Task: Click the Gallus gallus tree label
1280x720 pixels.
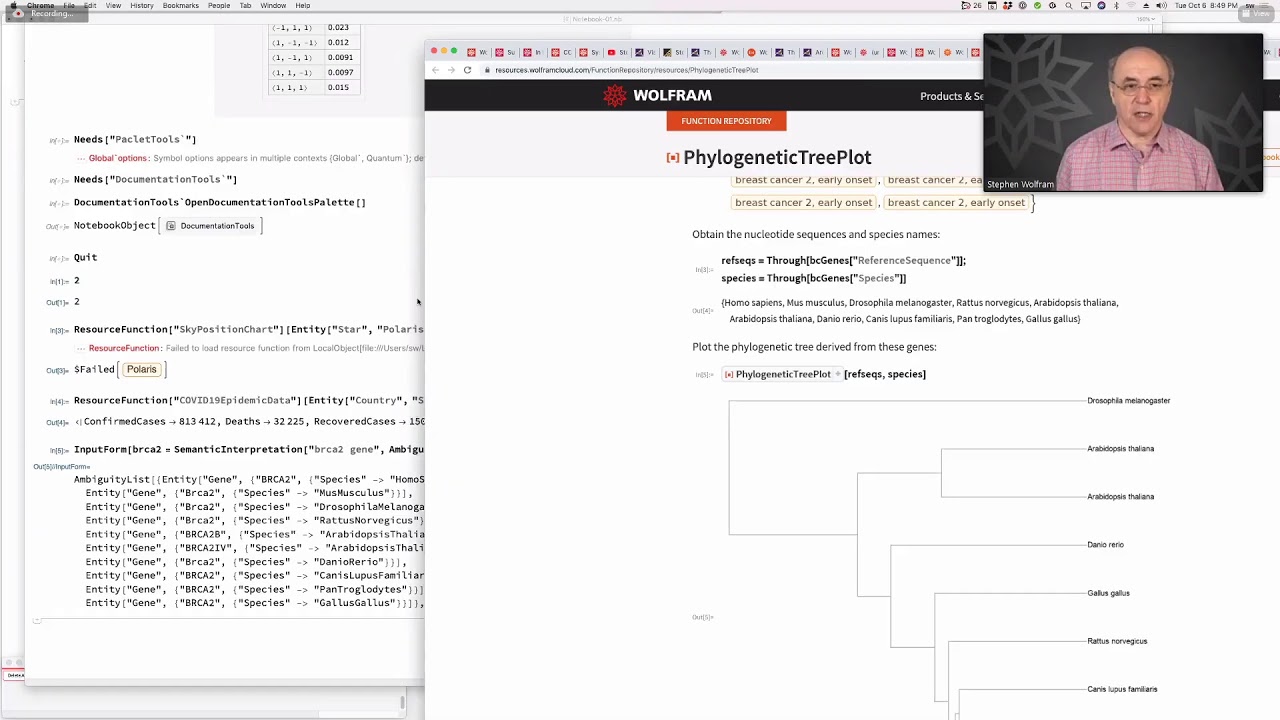Action: [1108, 593]
